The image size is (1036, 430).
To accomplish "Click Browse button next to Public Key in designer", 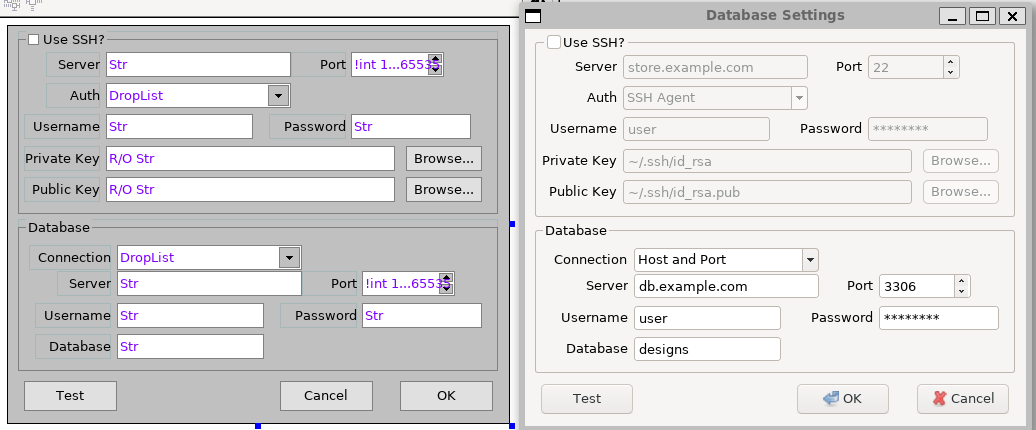I will pos(443,190).
